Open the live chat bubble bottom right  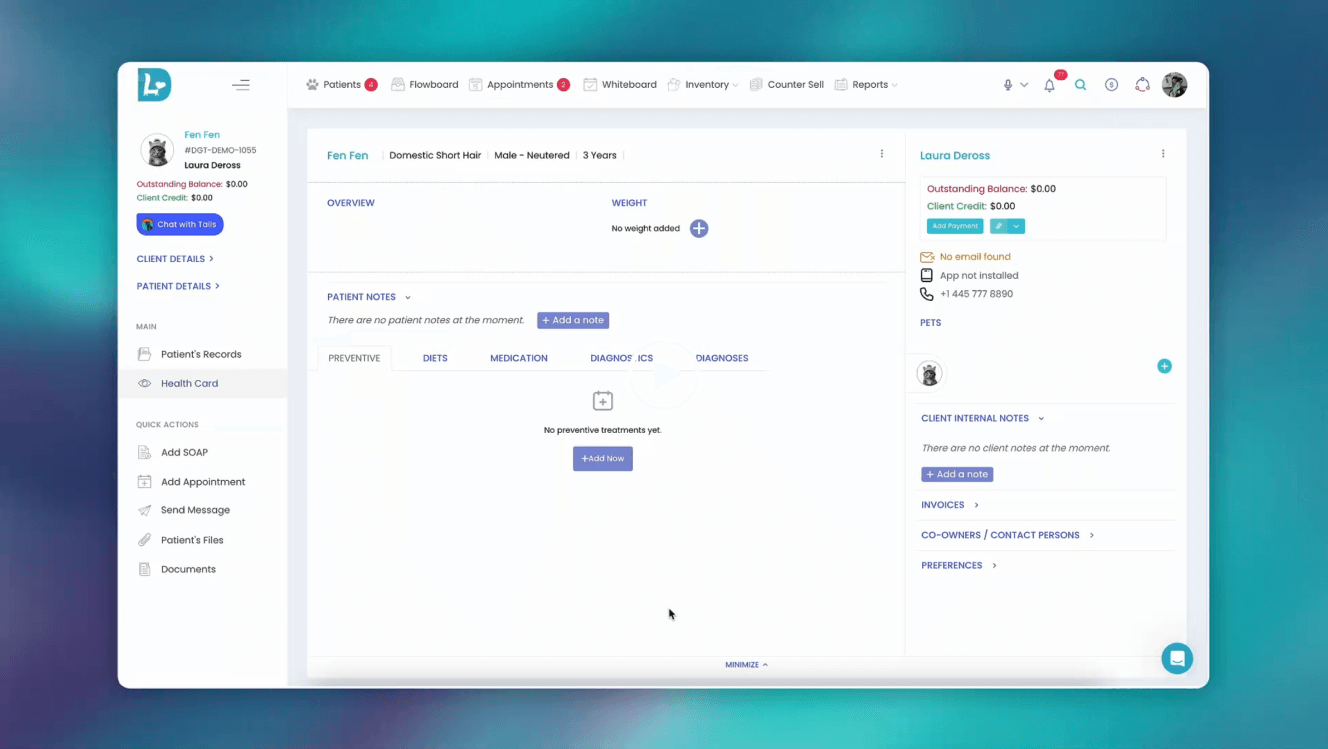(x=1177, y=658)
